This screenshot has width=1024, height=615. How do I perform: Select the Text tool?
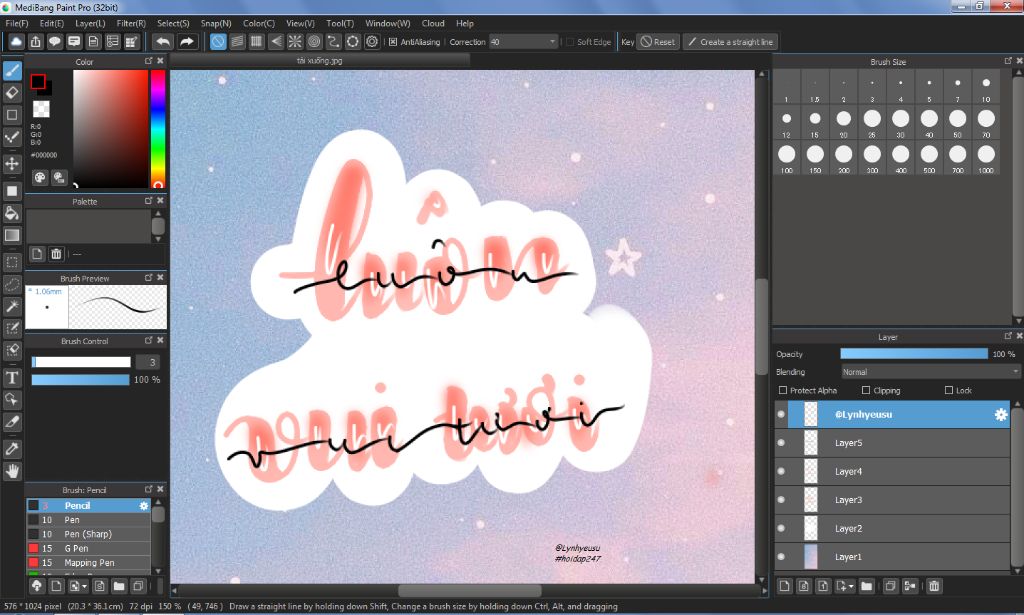(x=12, y=377)
